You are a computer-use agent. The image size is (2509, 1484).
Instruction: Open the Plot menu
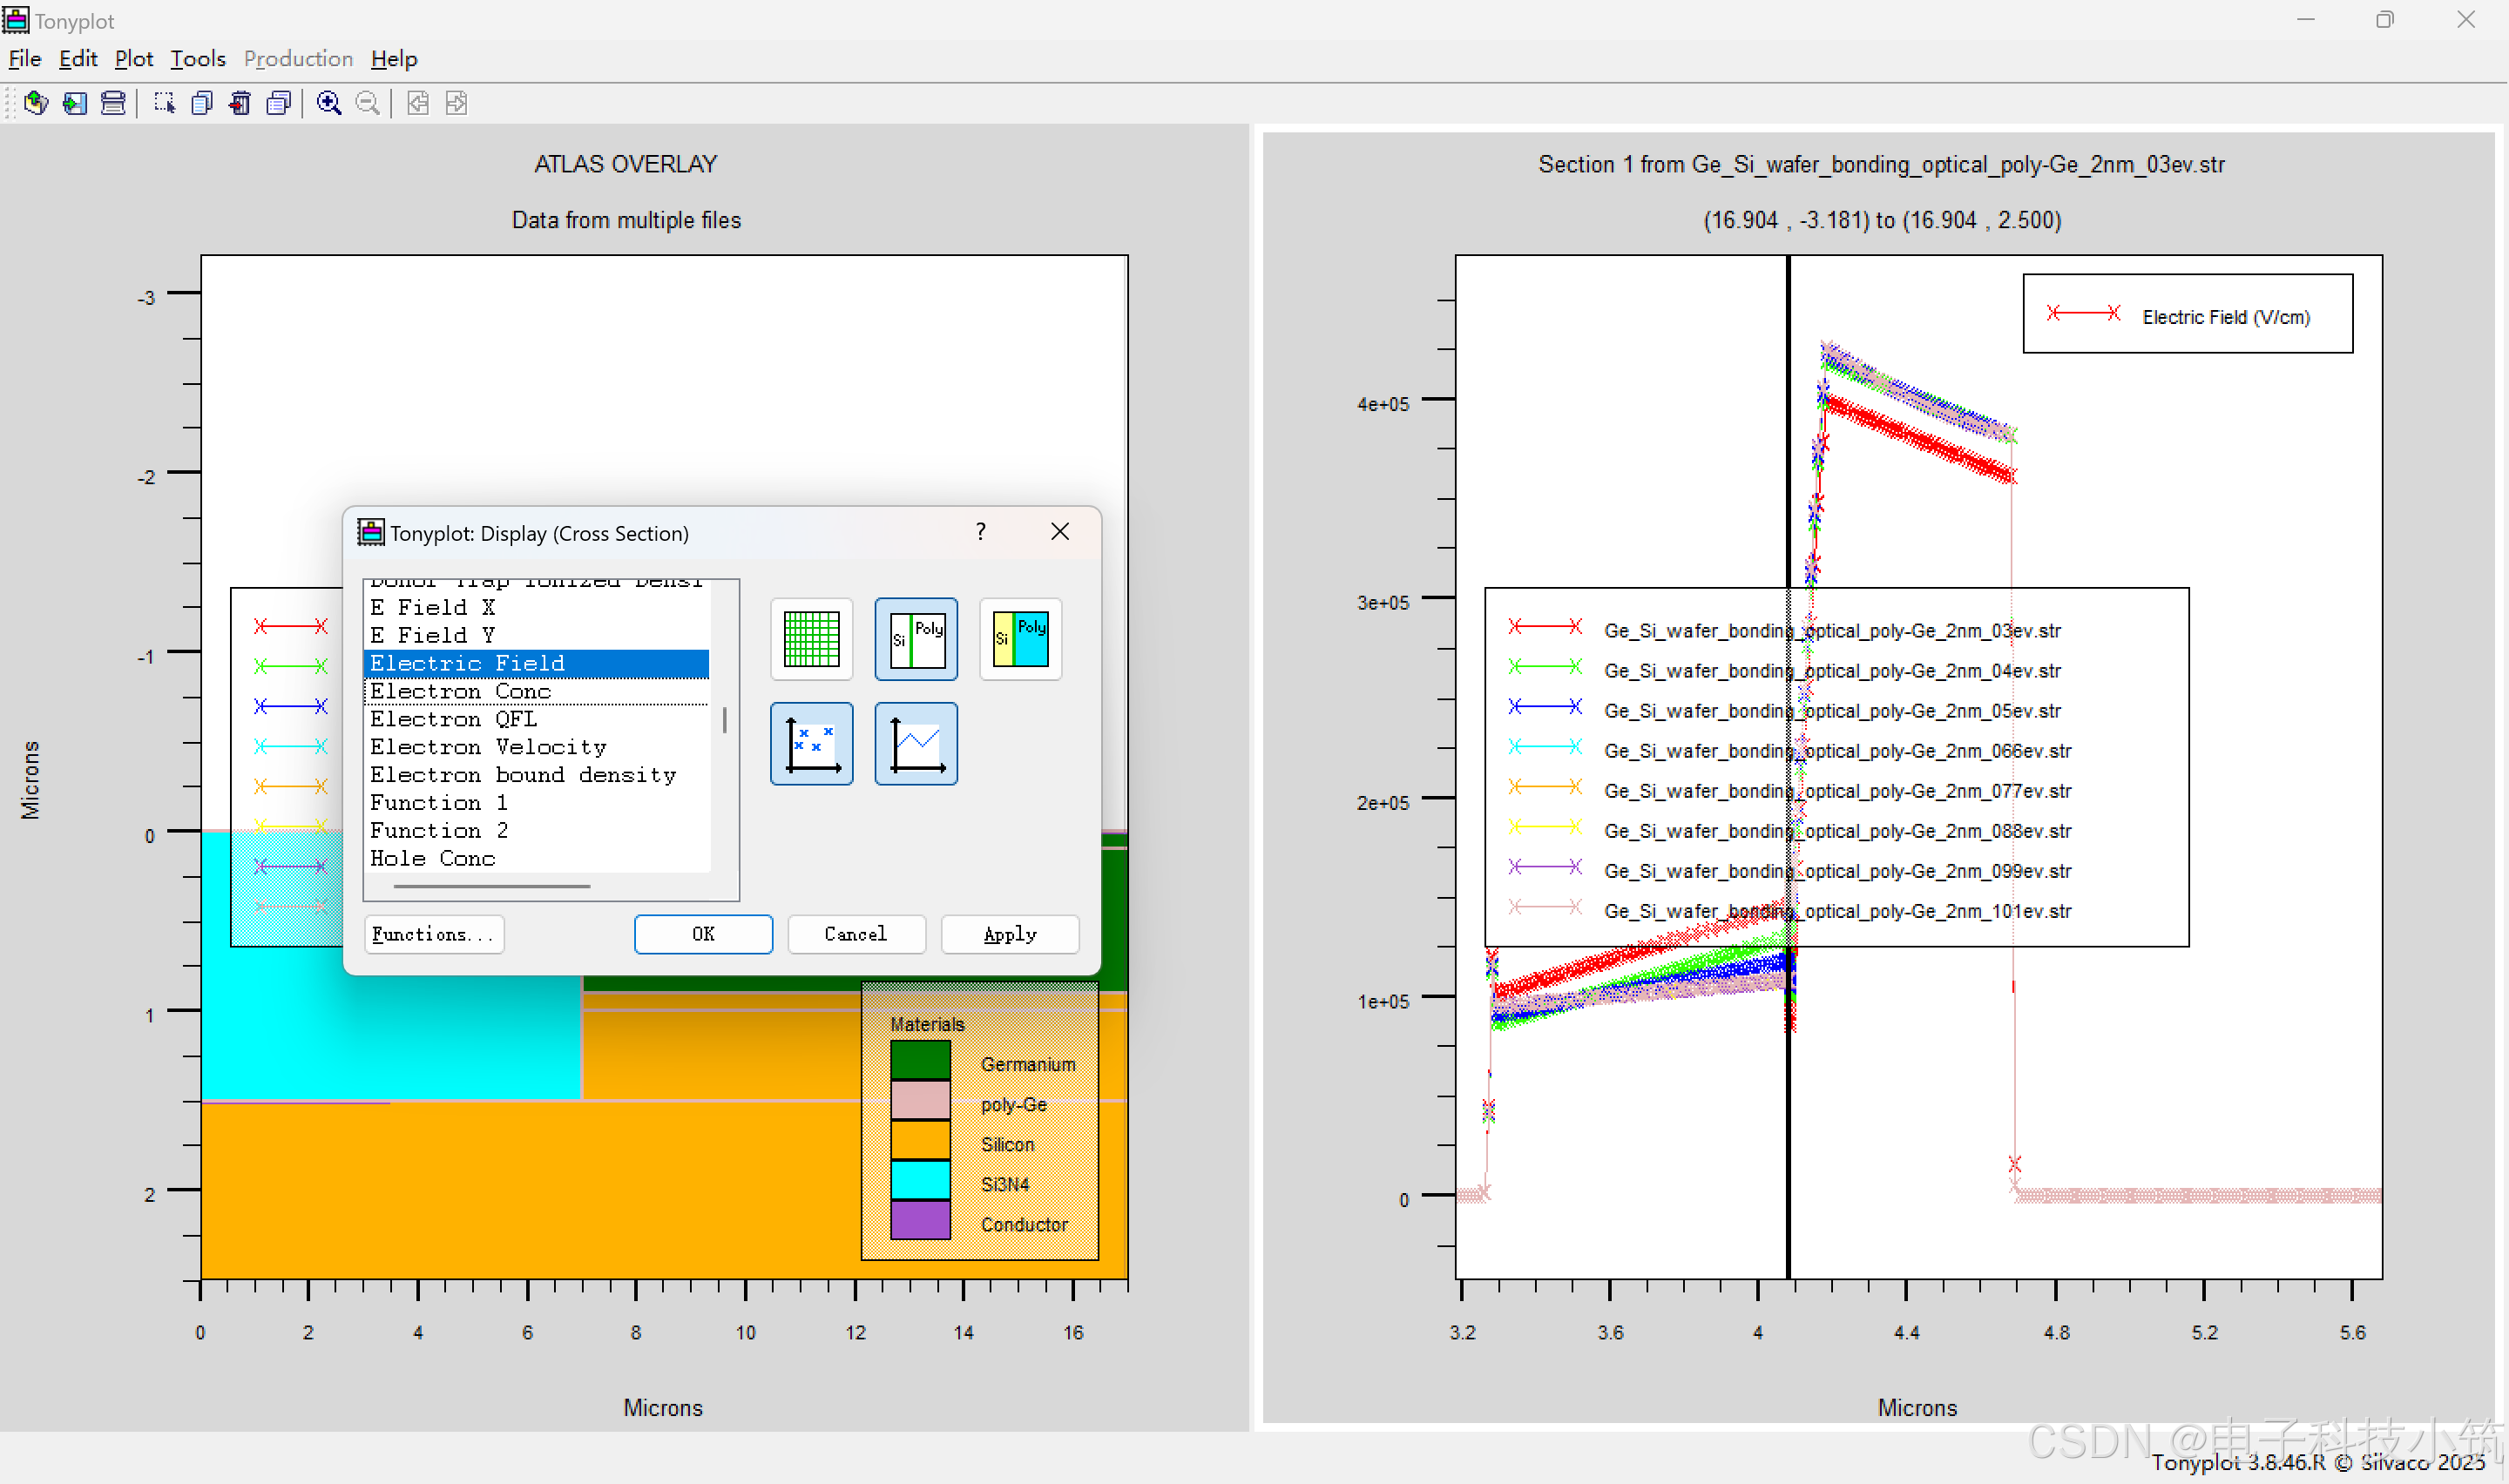coord(133,59)
